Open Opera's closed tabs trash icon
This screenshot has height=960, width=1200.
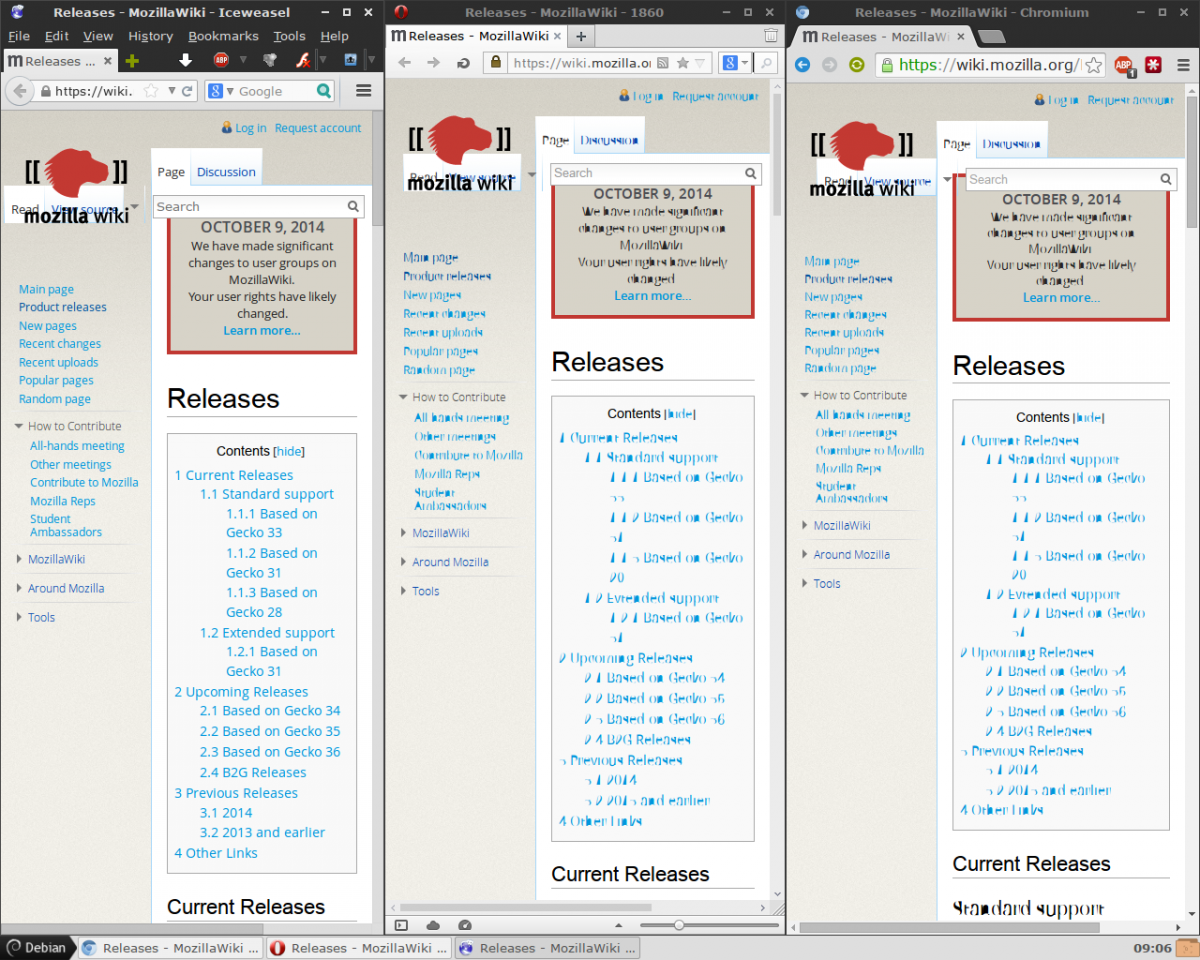pyautogui.click(x=770, y=35)
